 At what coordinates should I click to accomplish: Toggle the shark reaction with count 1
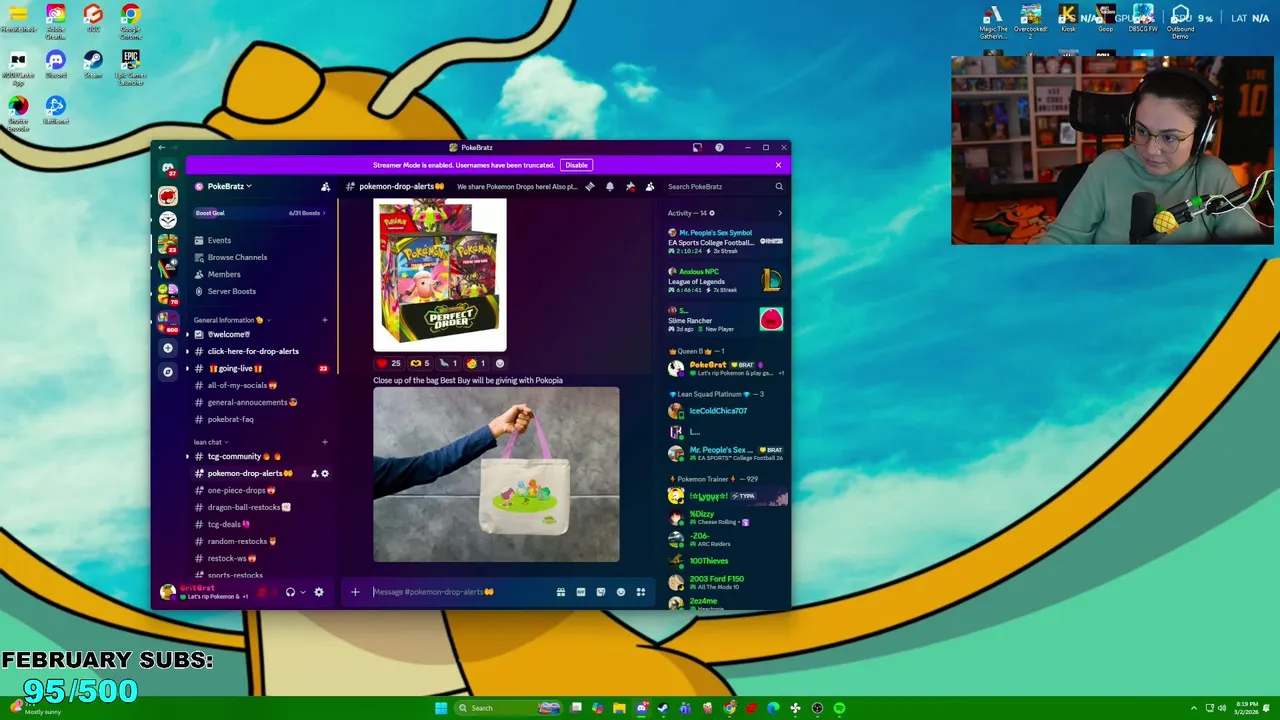pos(448,364)
